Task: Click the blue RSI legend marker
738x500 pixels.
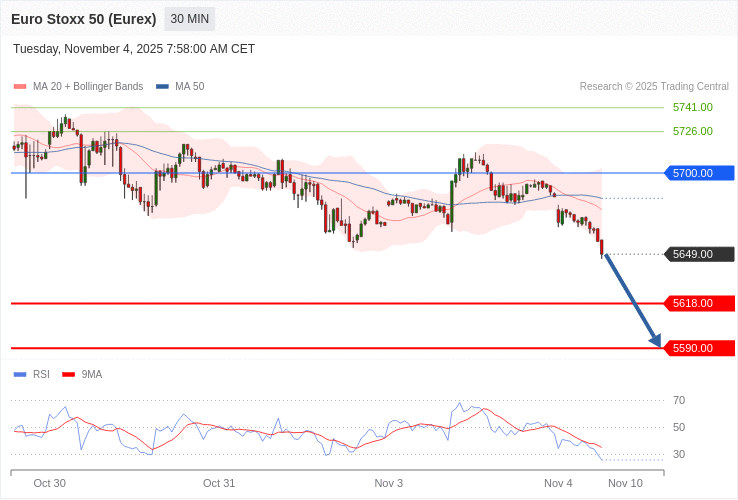Action: [x=19, y=375]
